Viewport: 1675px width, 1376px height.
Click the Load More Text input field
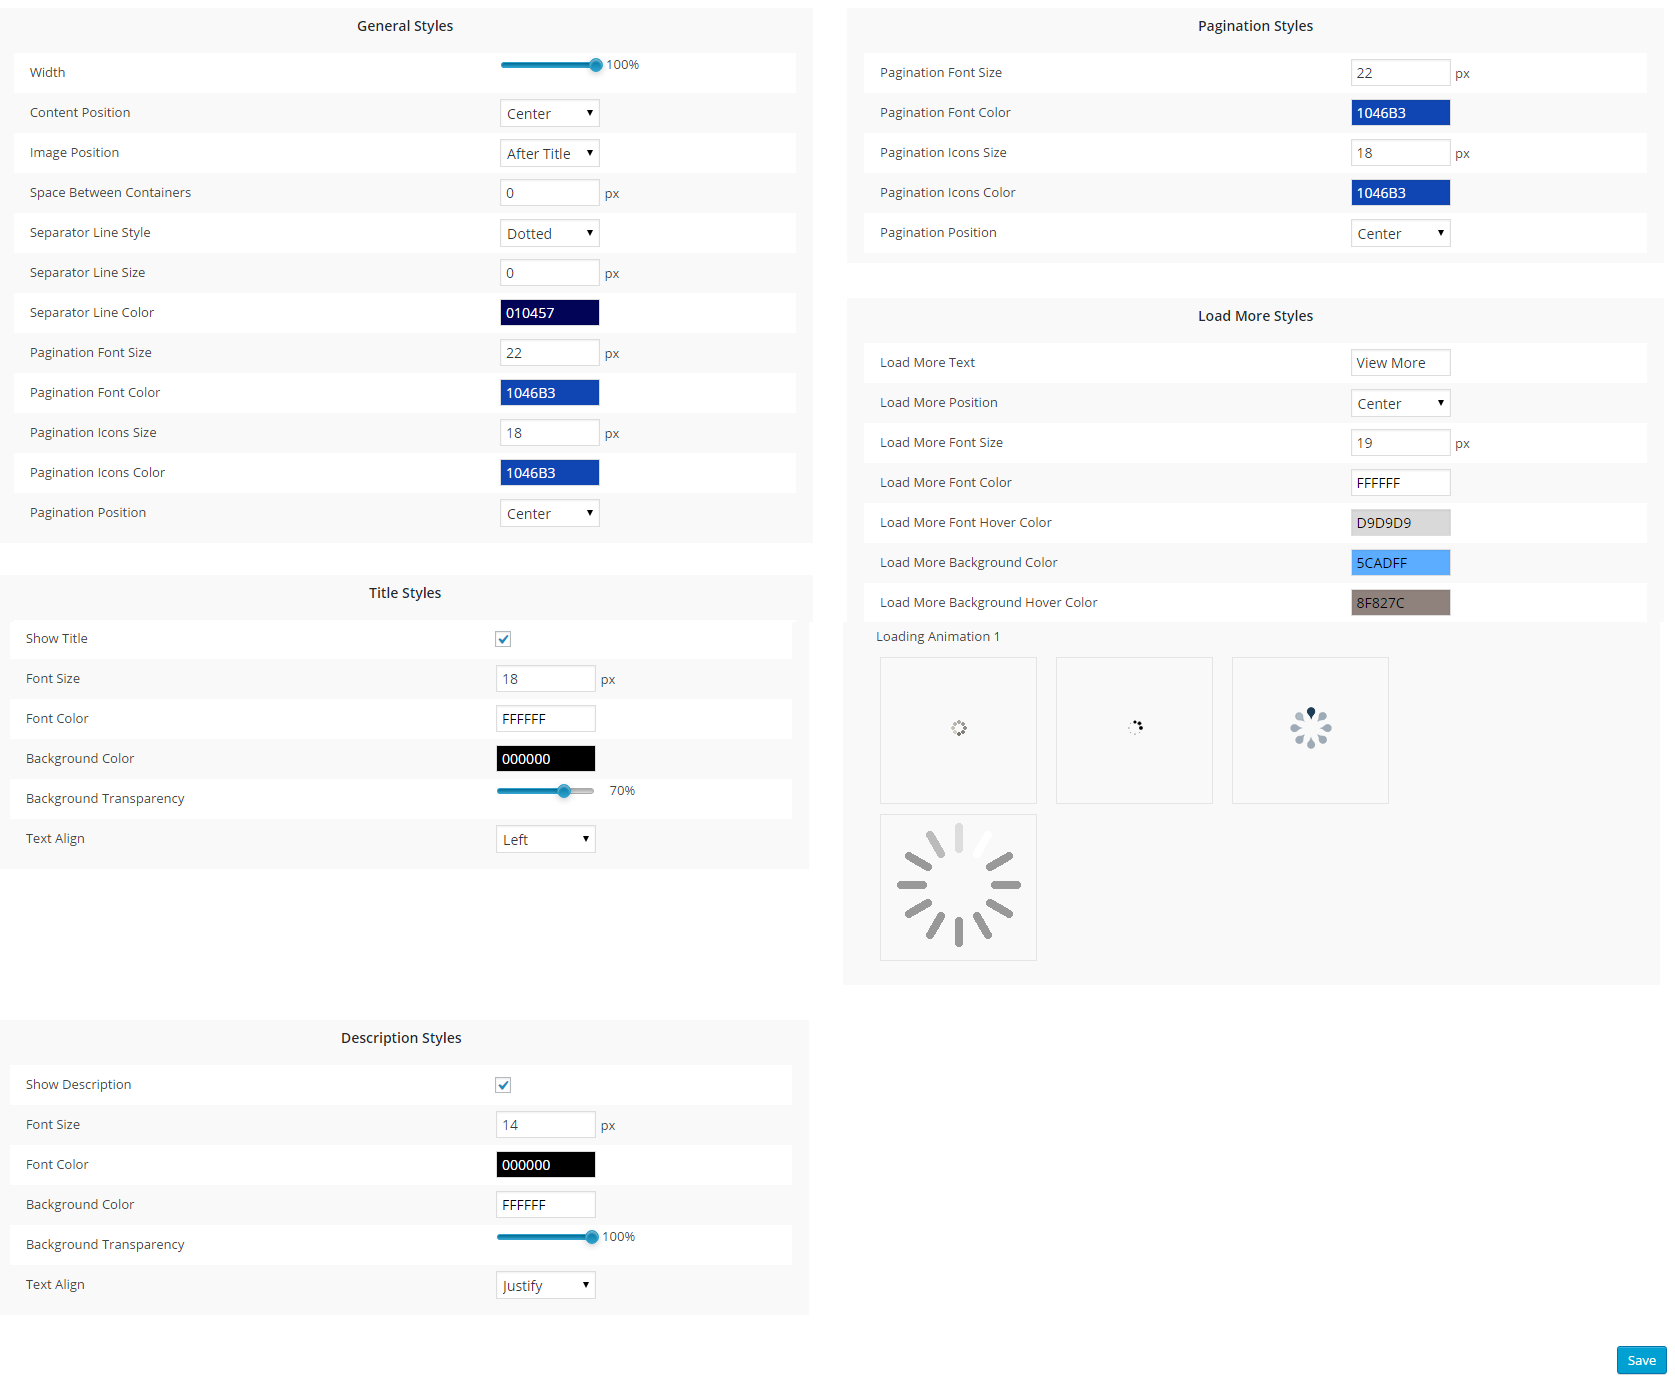click(x=1400, y=363)
